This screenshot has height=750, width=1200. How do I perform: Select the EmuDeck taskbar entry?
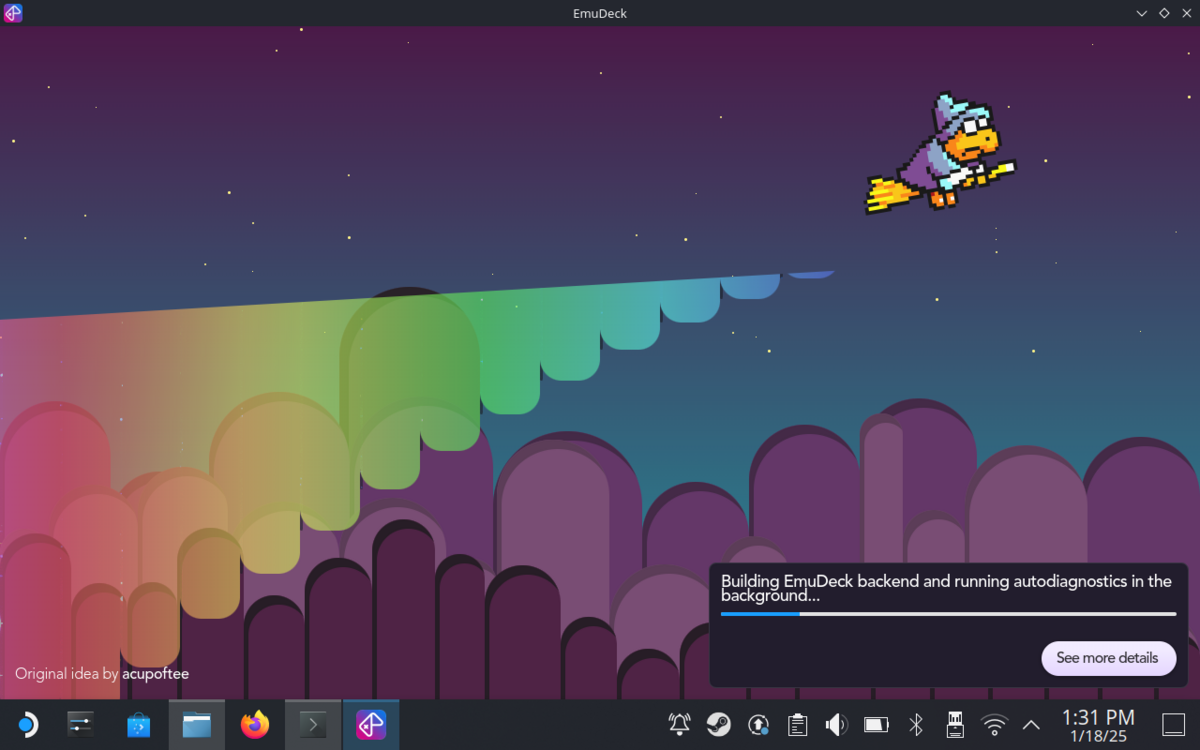(371, 724)
